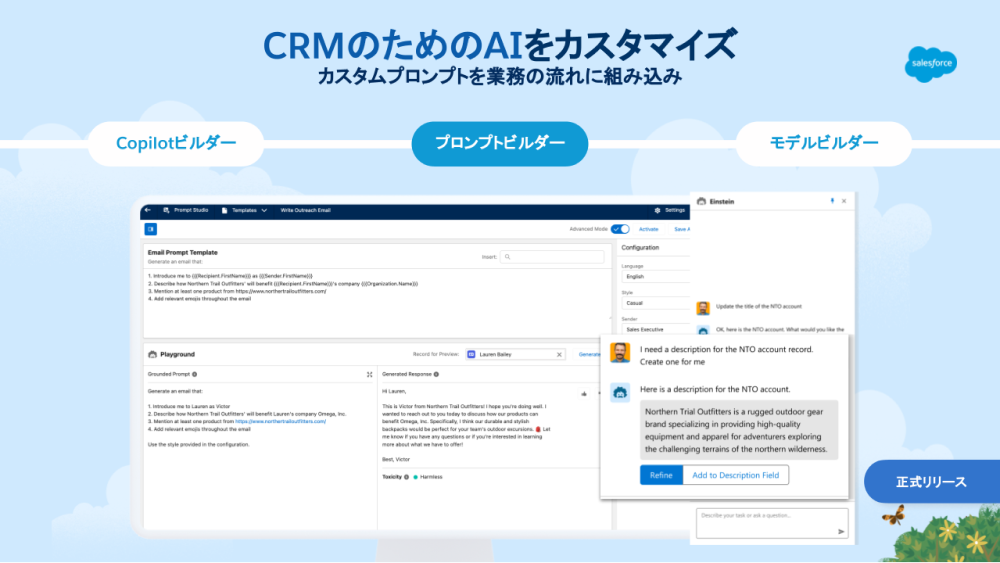The image size is (1000, 563).
Task: Click the Refine button
Action: point(661,475)
